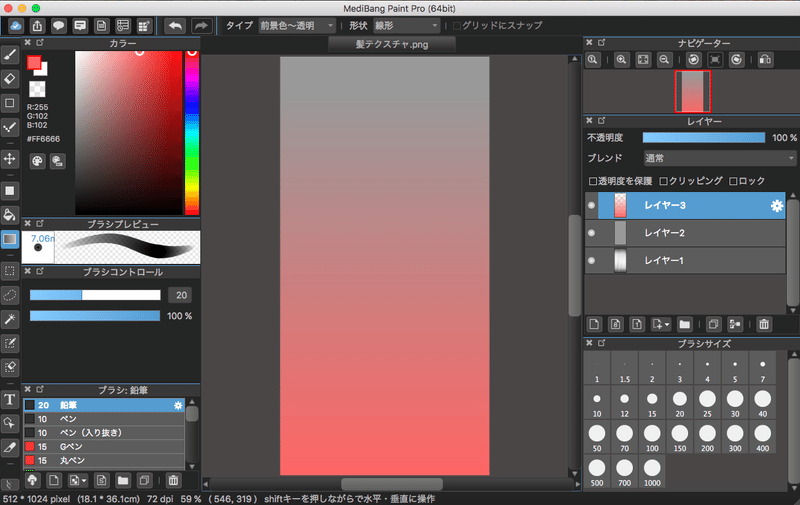Click the canvas horizontal scrollbar
Image resolution: width=800 pixels, height=505 pixels.
click(392, 484)
